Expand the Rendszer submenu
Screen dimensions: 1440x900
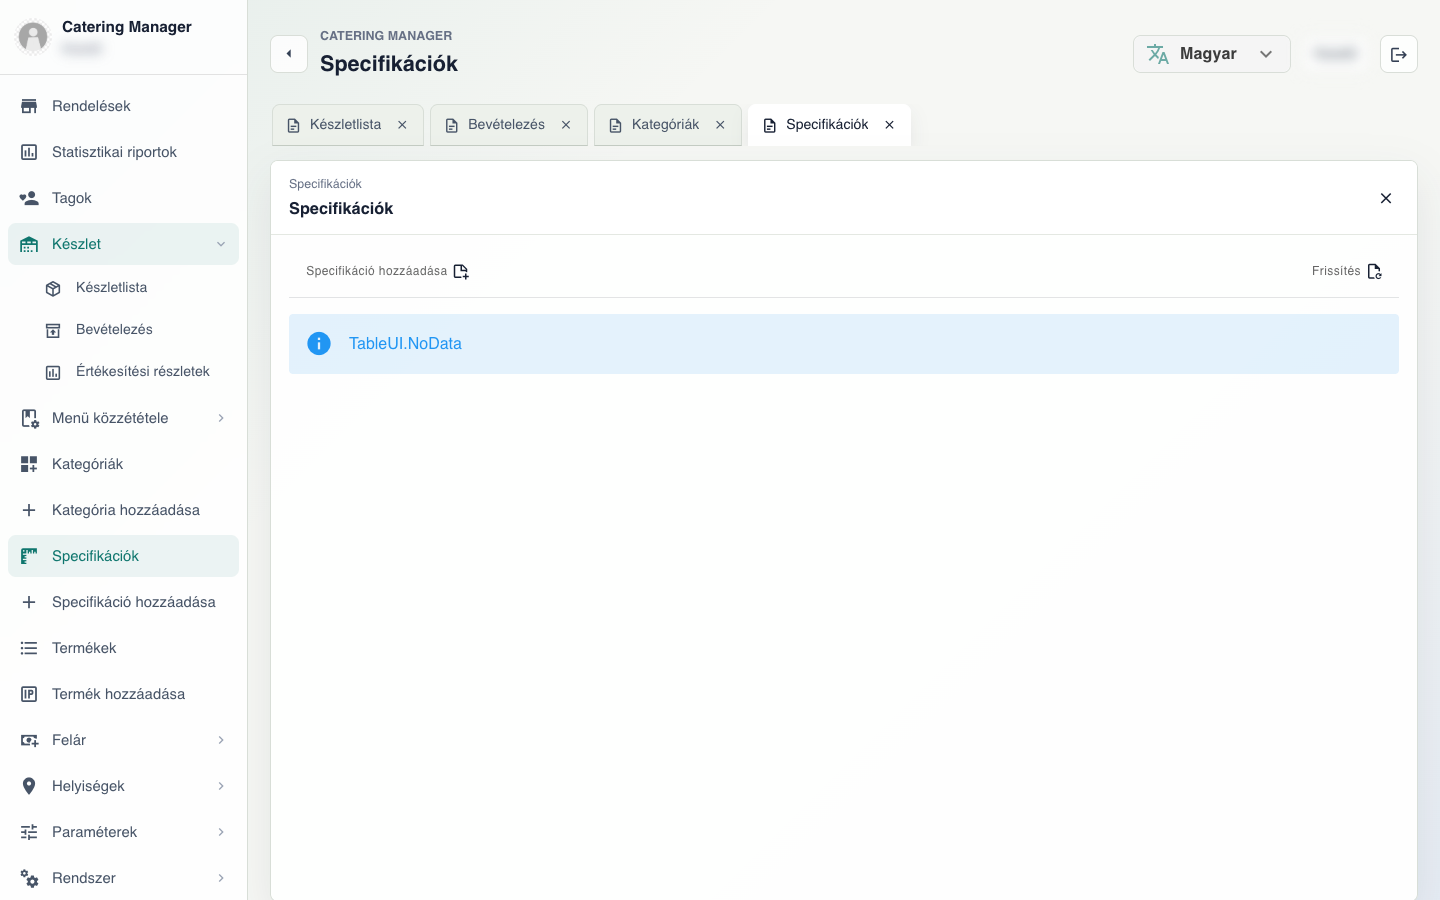pyautogui.click(x=221, y=878)
